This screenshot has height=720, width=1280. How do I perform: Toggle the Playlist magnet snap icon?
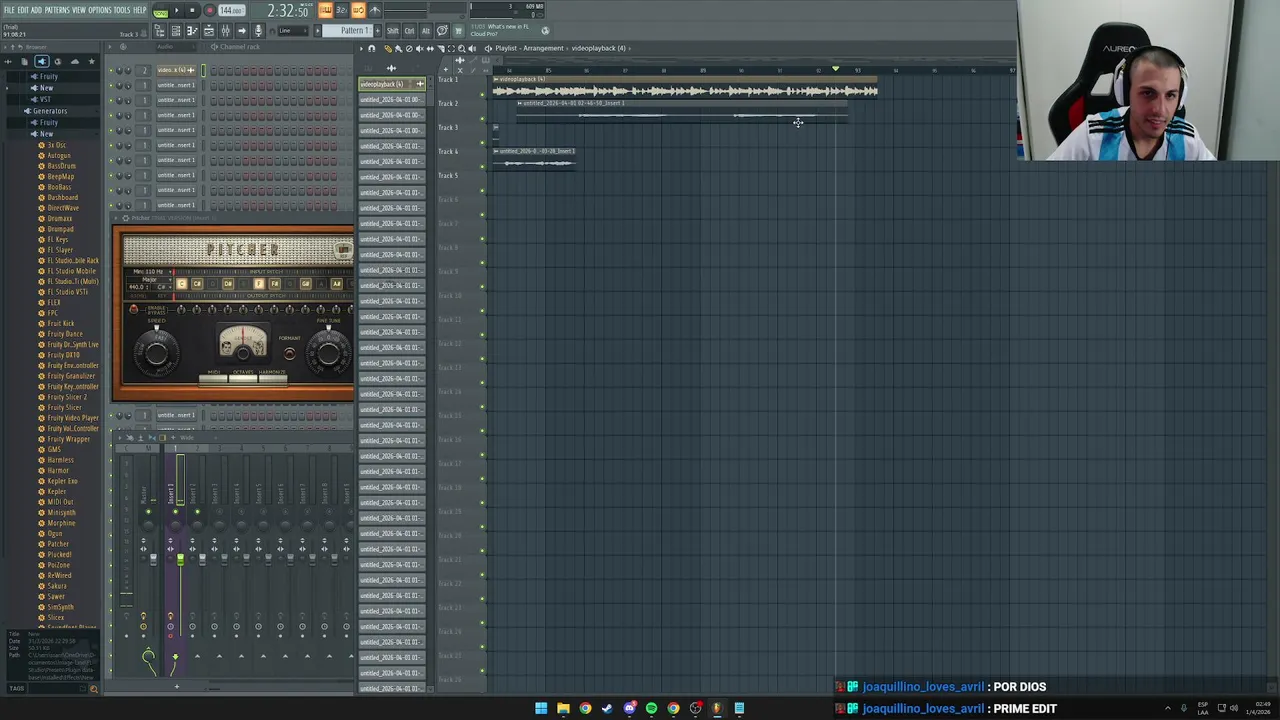tap(372, 48)
